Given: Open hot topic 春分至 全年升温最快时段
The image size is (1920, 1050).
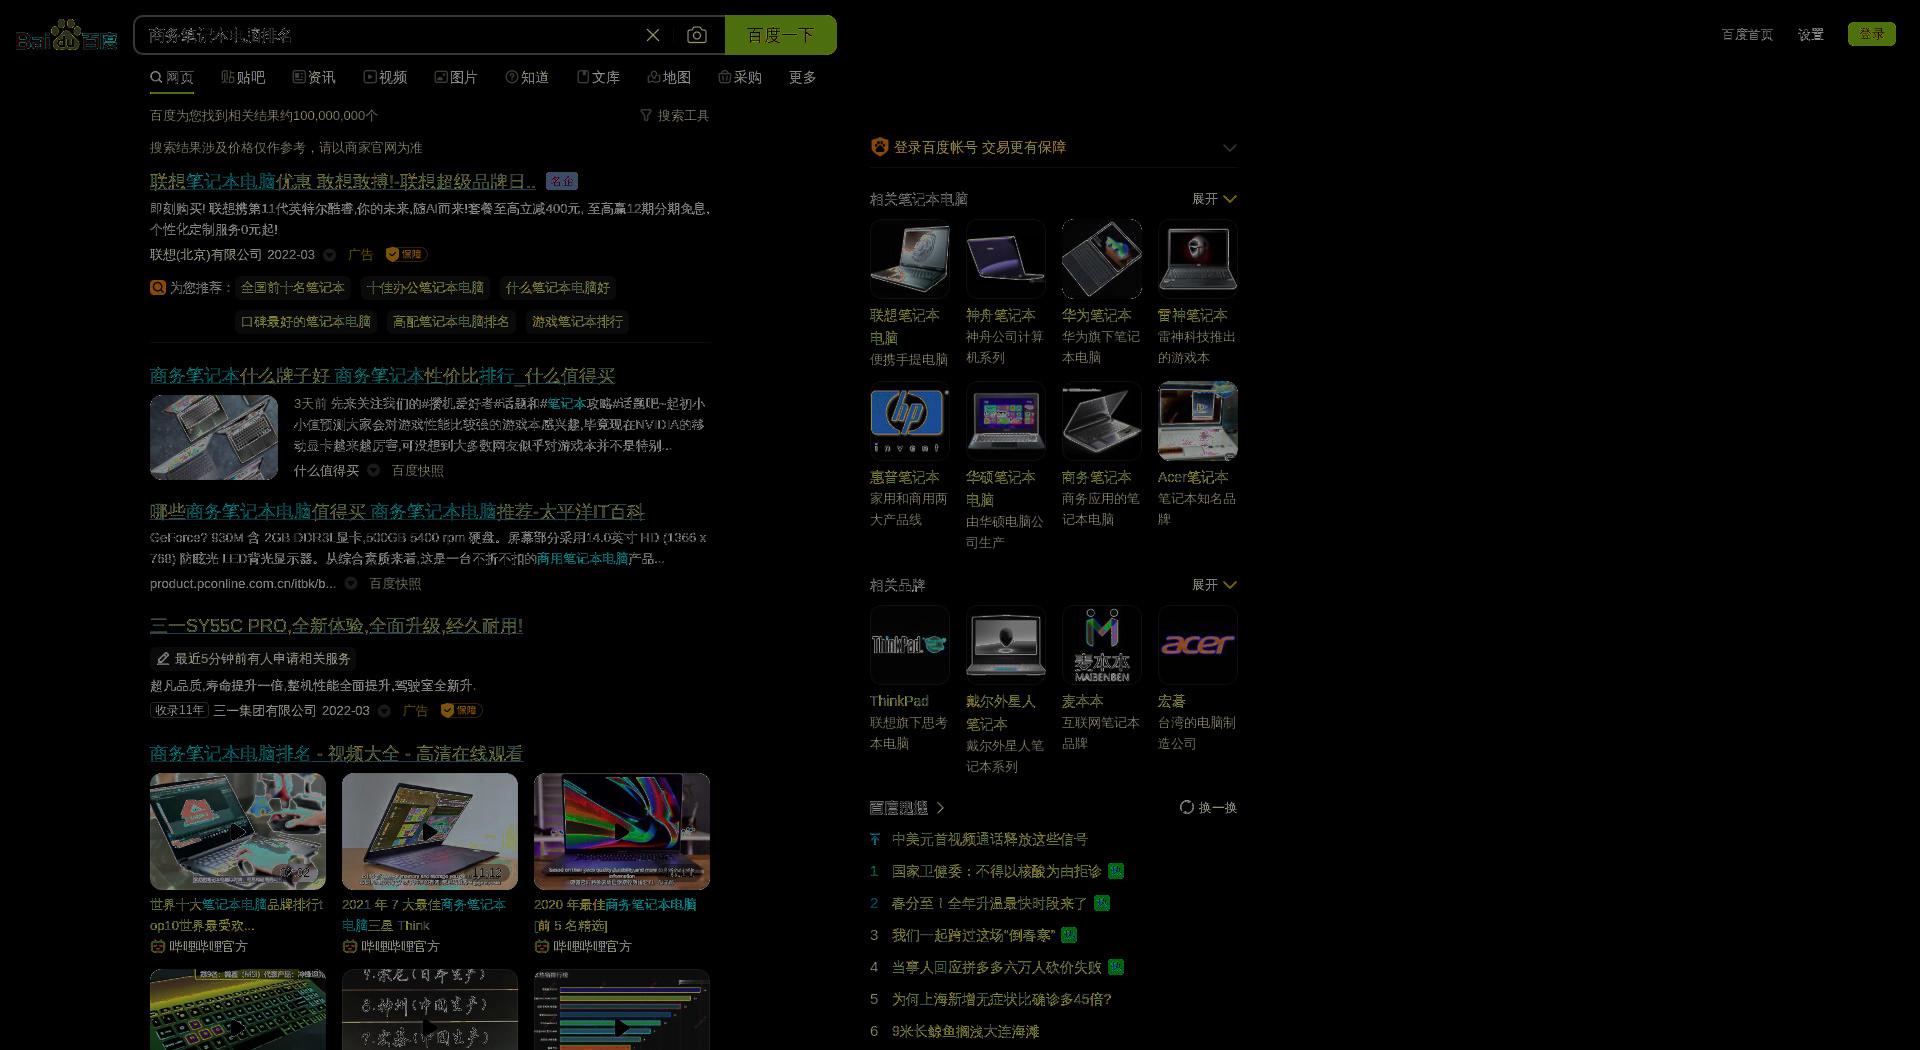Looking at the screenshot, I should [989, 903].
